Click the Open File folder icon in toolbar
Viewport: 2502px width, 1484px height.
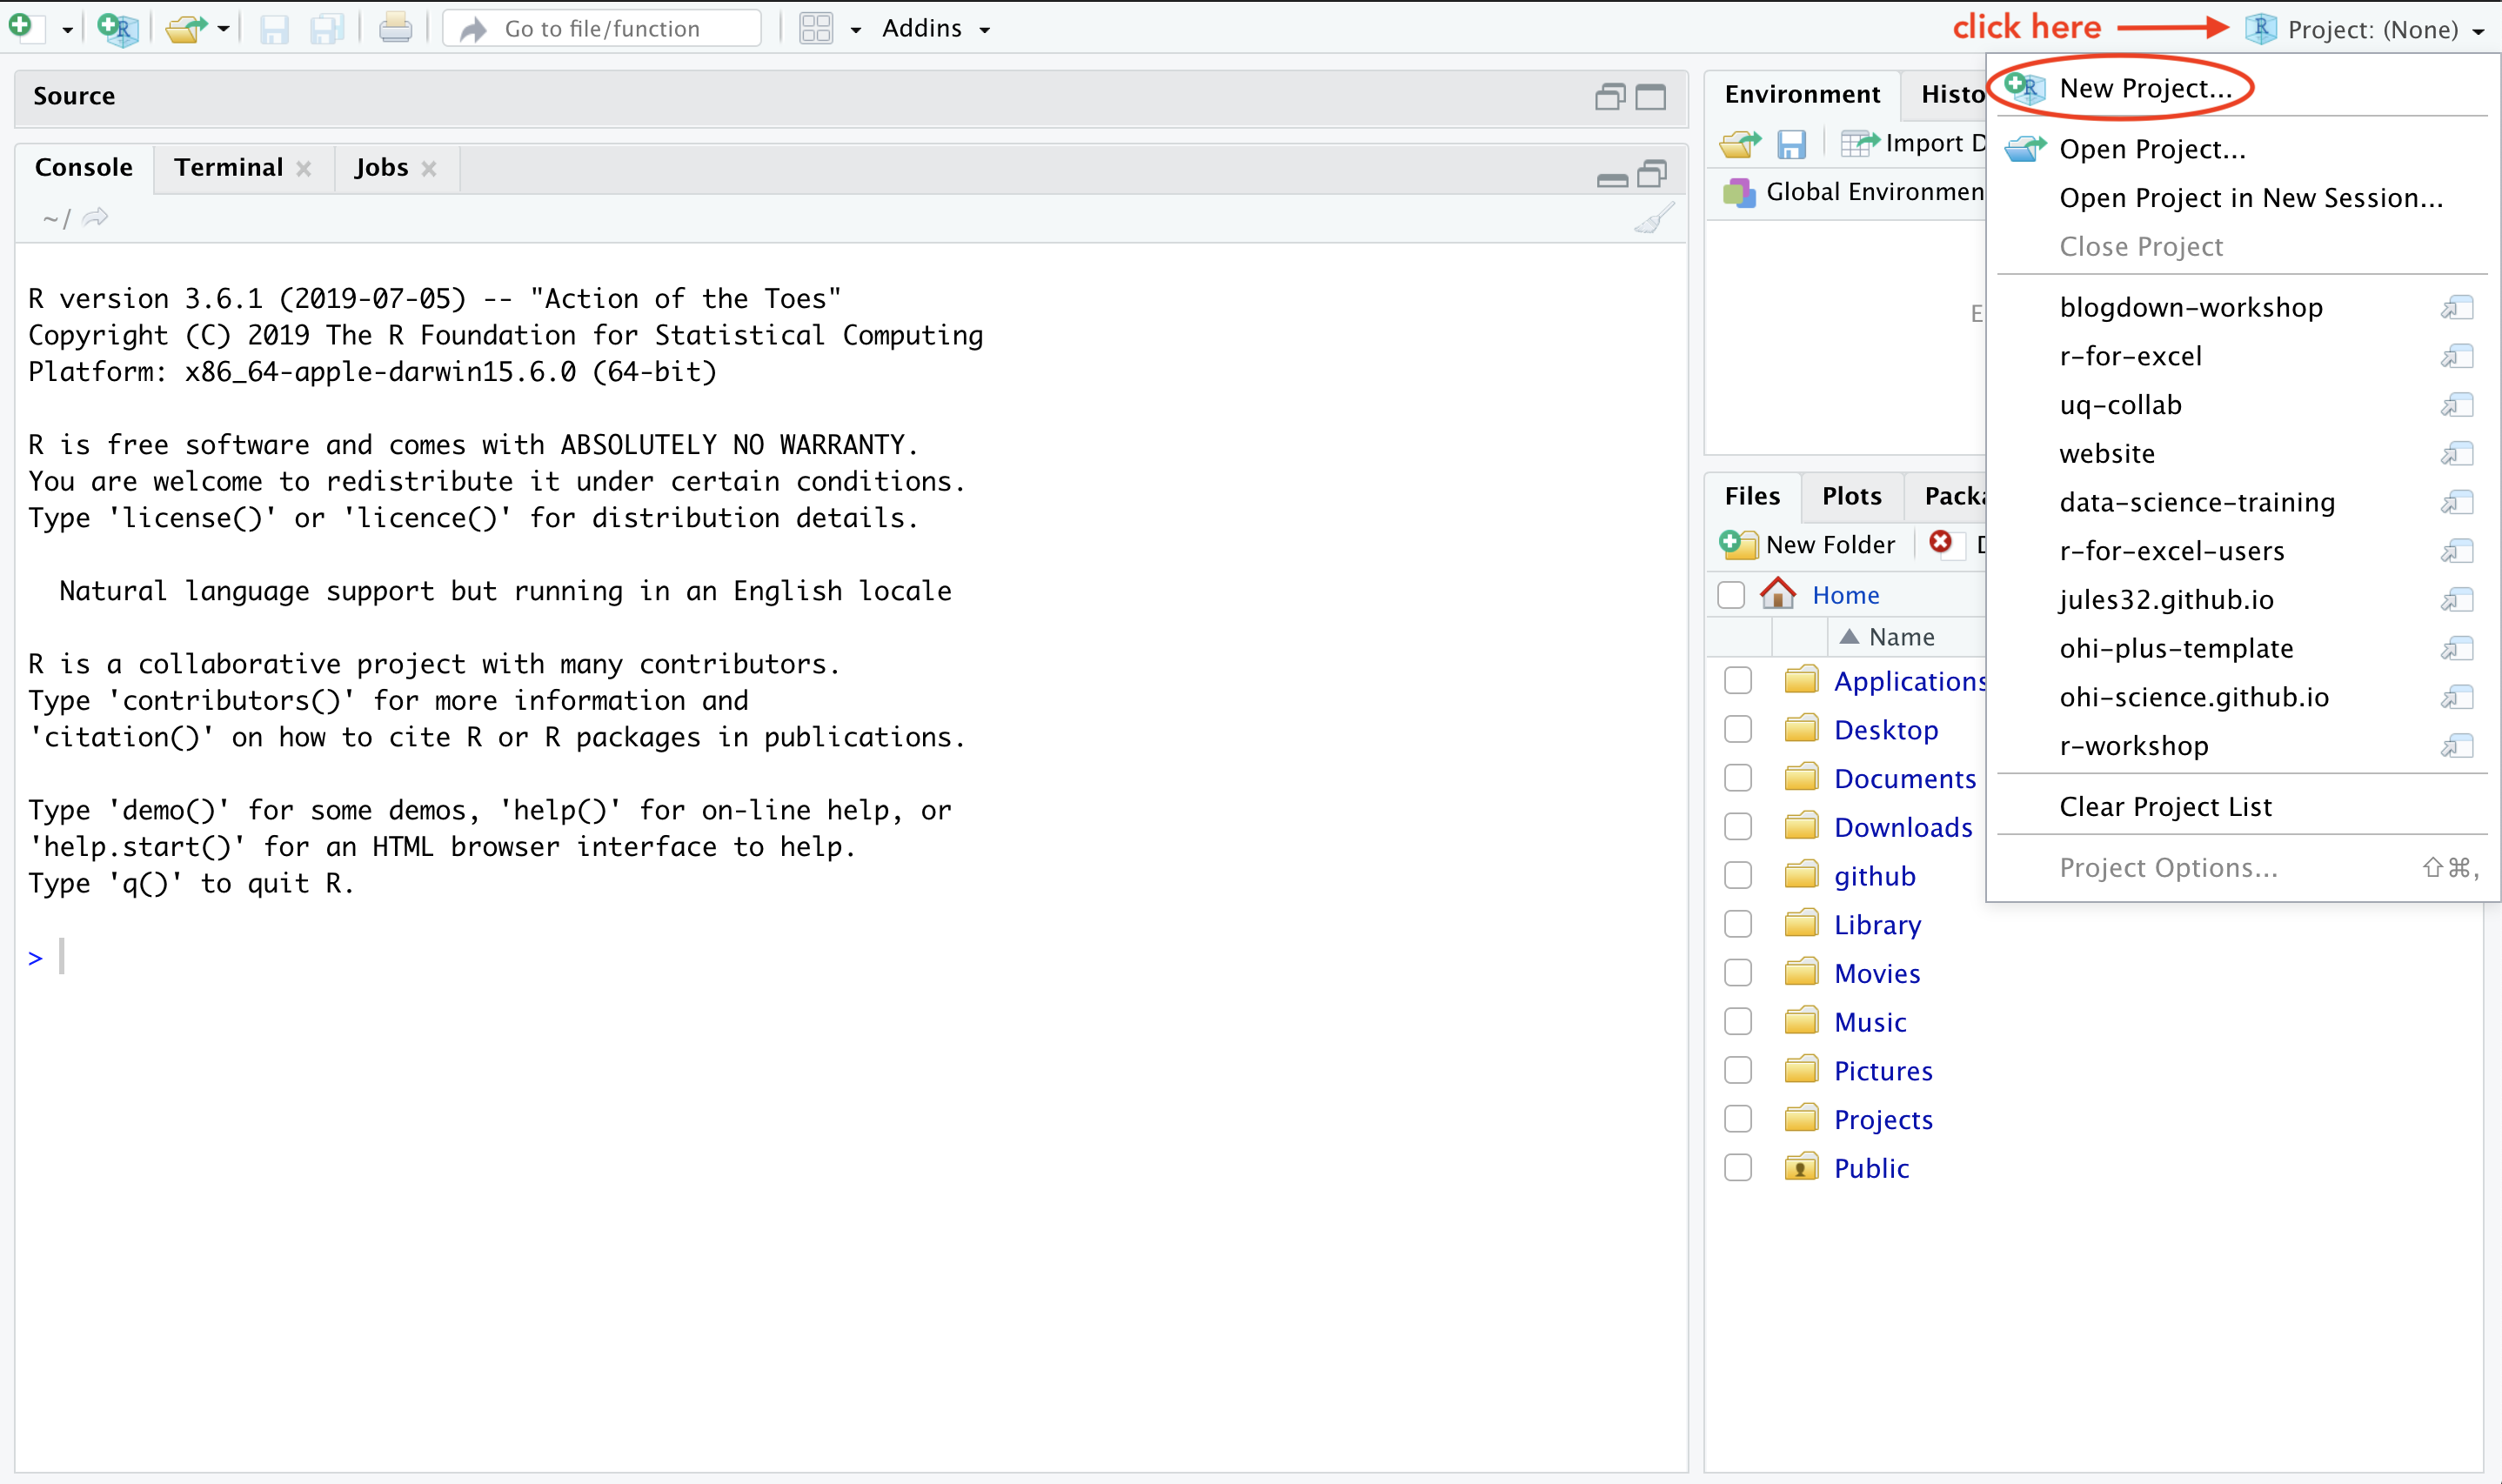coord(186,28)
